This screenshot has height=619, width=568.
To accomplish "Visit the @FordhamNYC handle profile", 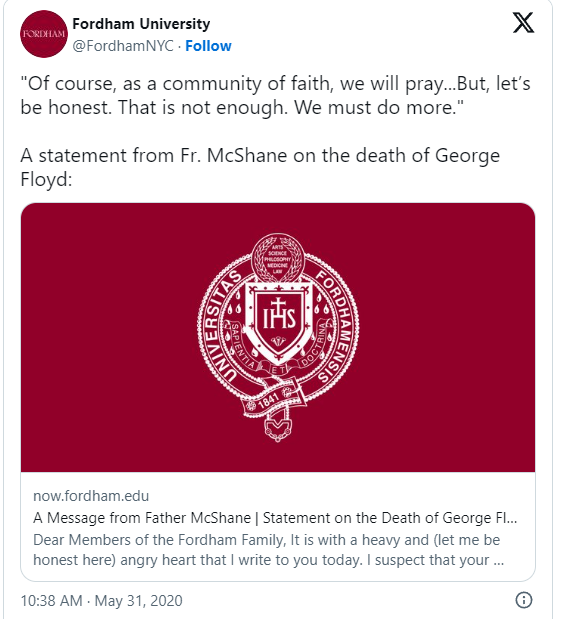I will click(x=123, y=46).
